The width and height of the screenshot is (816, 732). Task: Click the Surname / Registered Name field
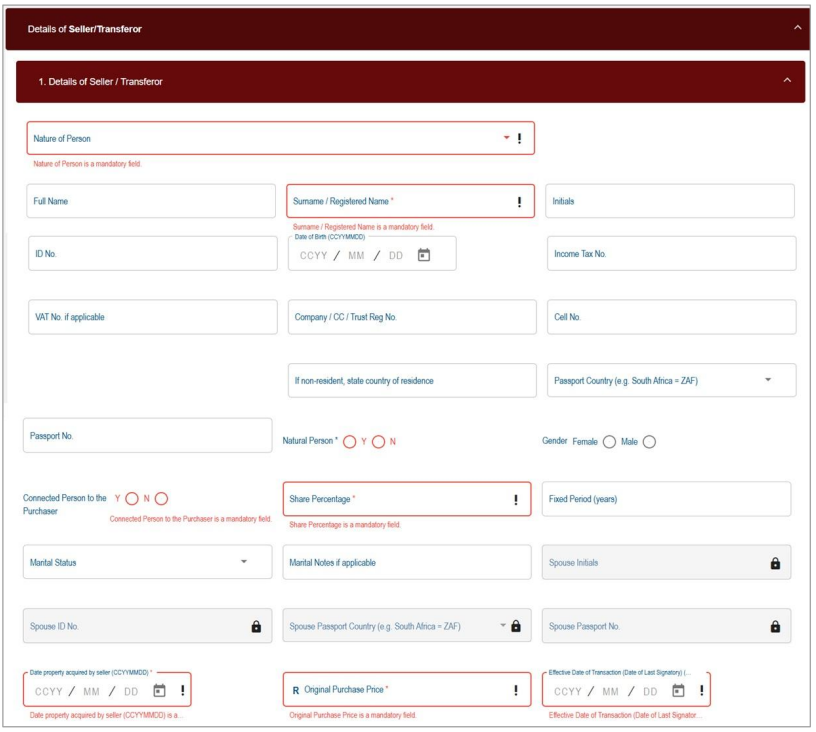coord(400,201)
